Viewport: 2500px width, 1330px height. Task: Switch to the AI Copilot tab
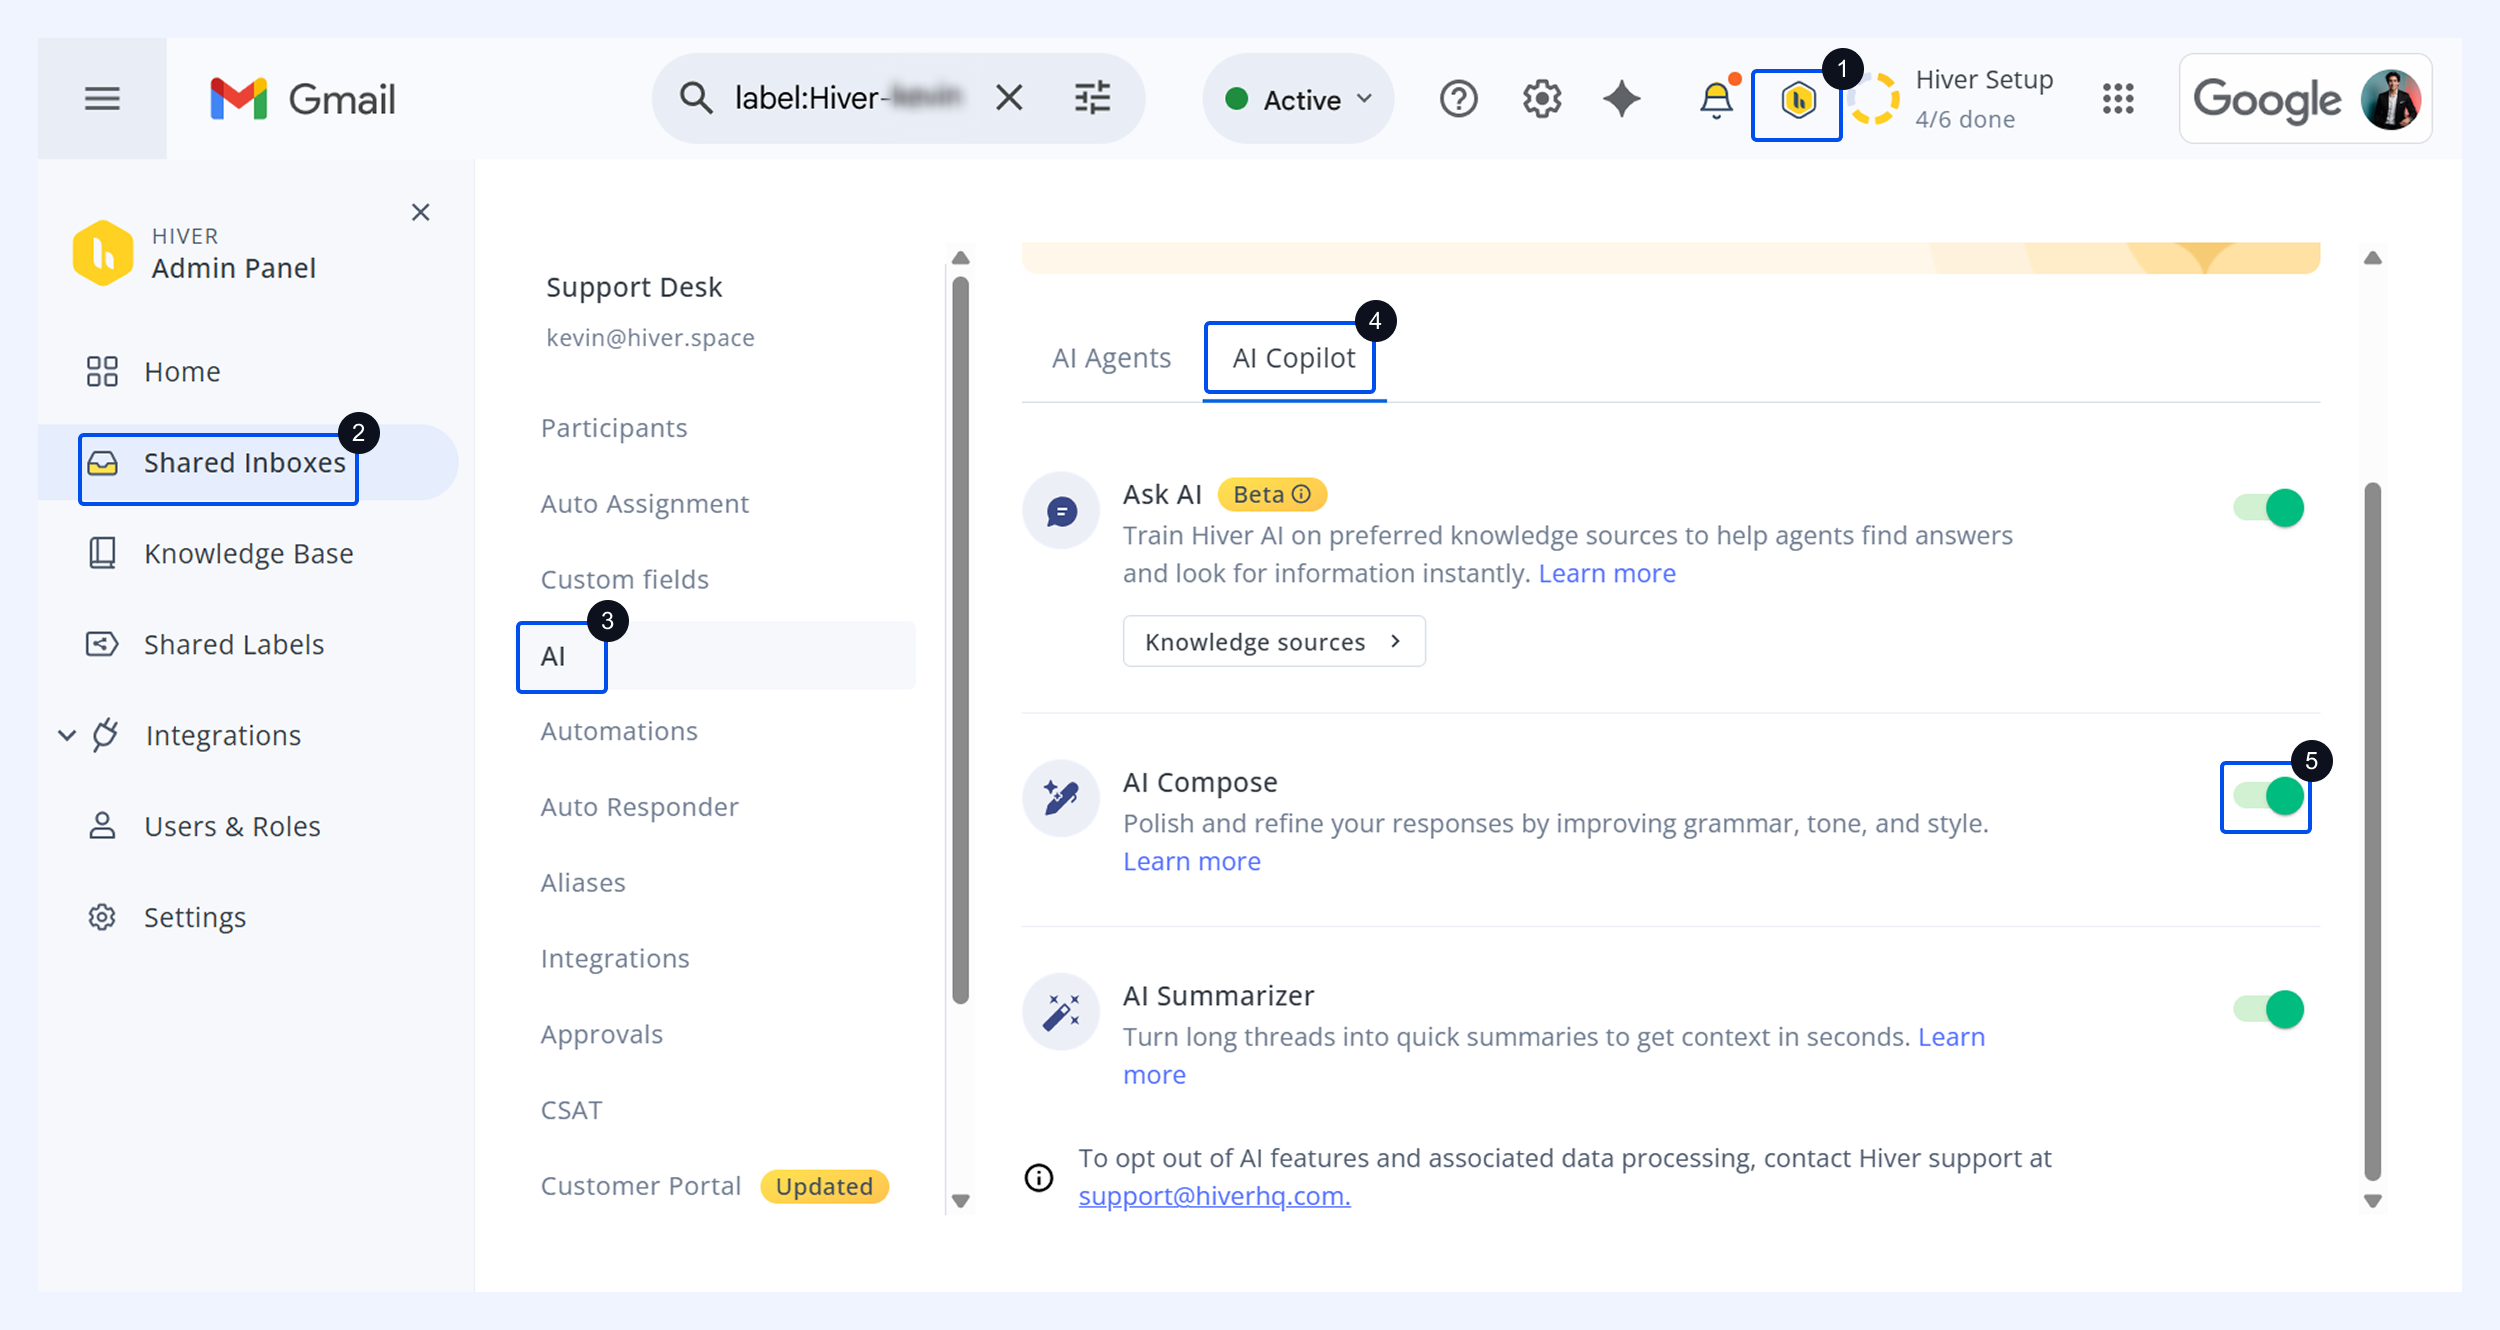point(1294,358)
